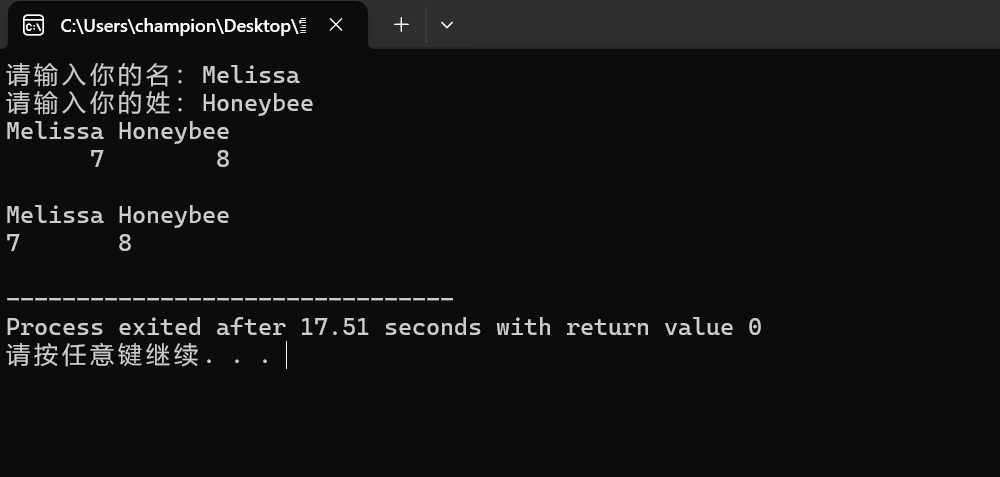Expand the new tab profile dropdown chevron
The image size is (1000, 477).
[447, 25]
